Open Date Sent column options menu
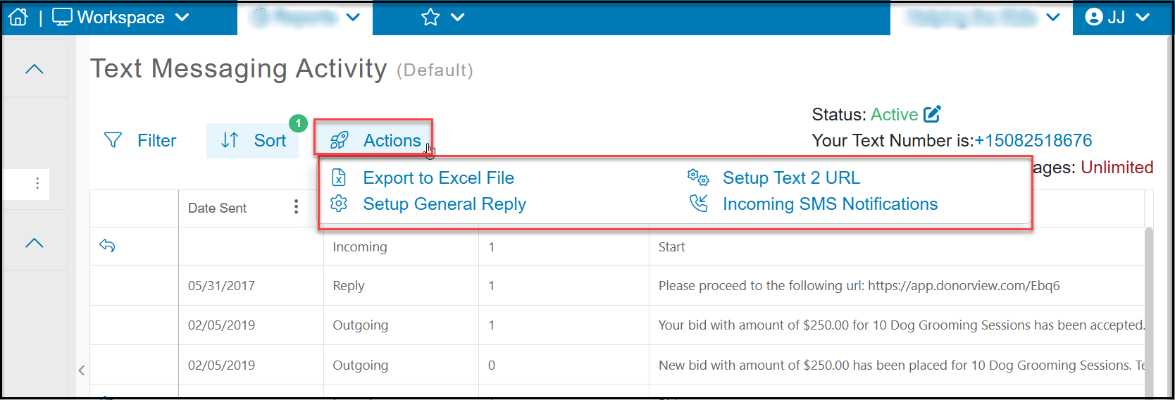The height and width of the screenshot is (400, 1175). [x=297, y=207]
